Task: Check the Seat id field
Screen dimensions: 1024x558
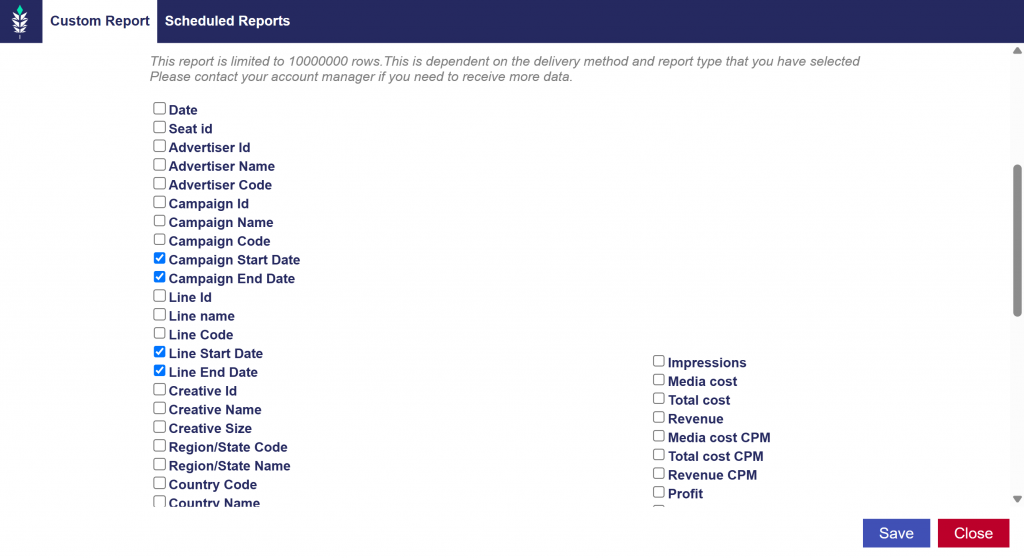Action: [x=159, y=127]
